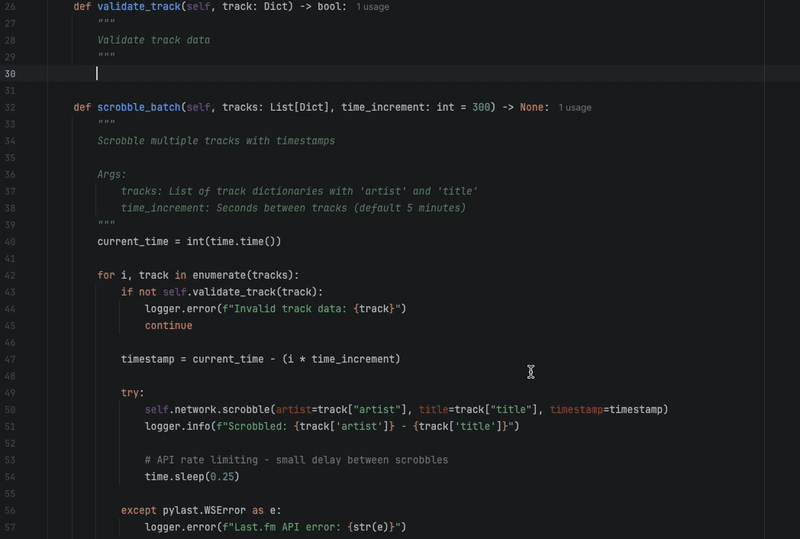This screenshot has width=800, height=539.
Task: Click 'time_increment' inside the parentheses on line 47
Action: coord(353,359)
